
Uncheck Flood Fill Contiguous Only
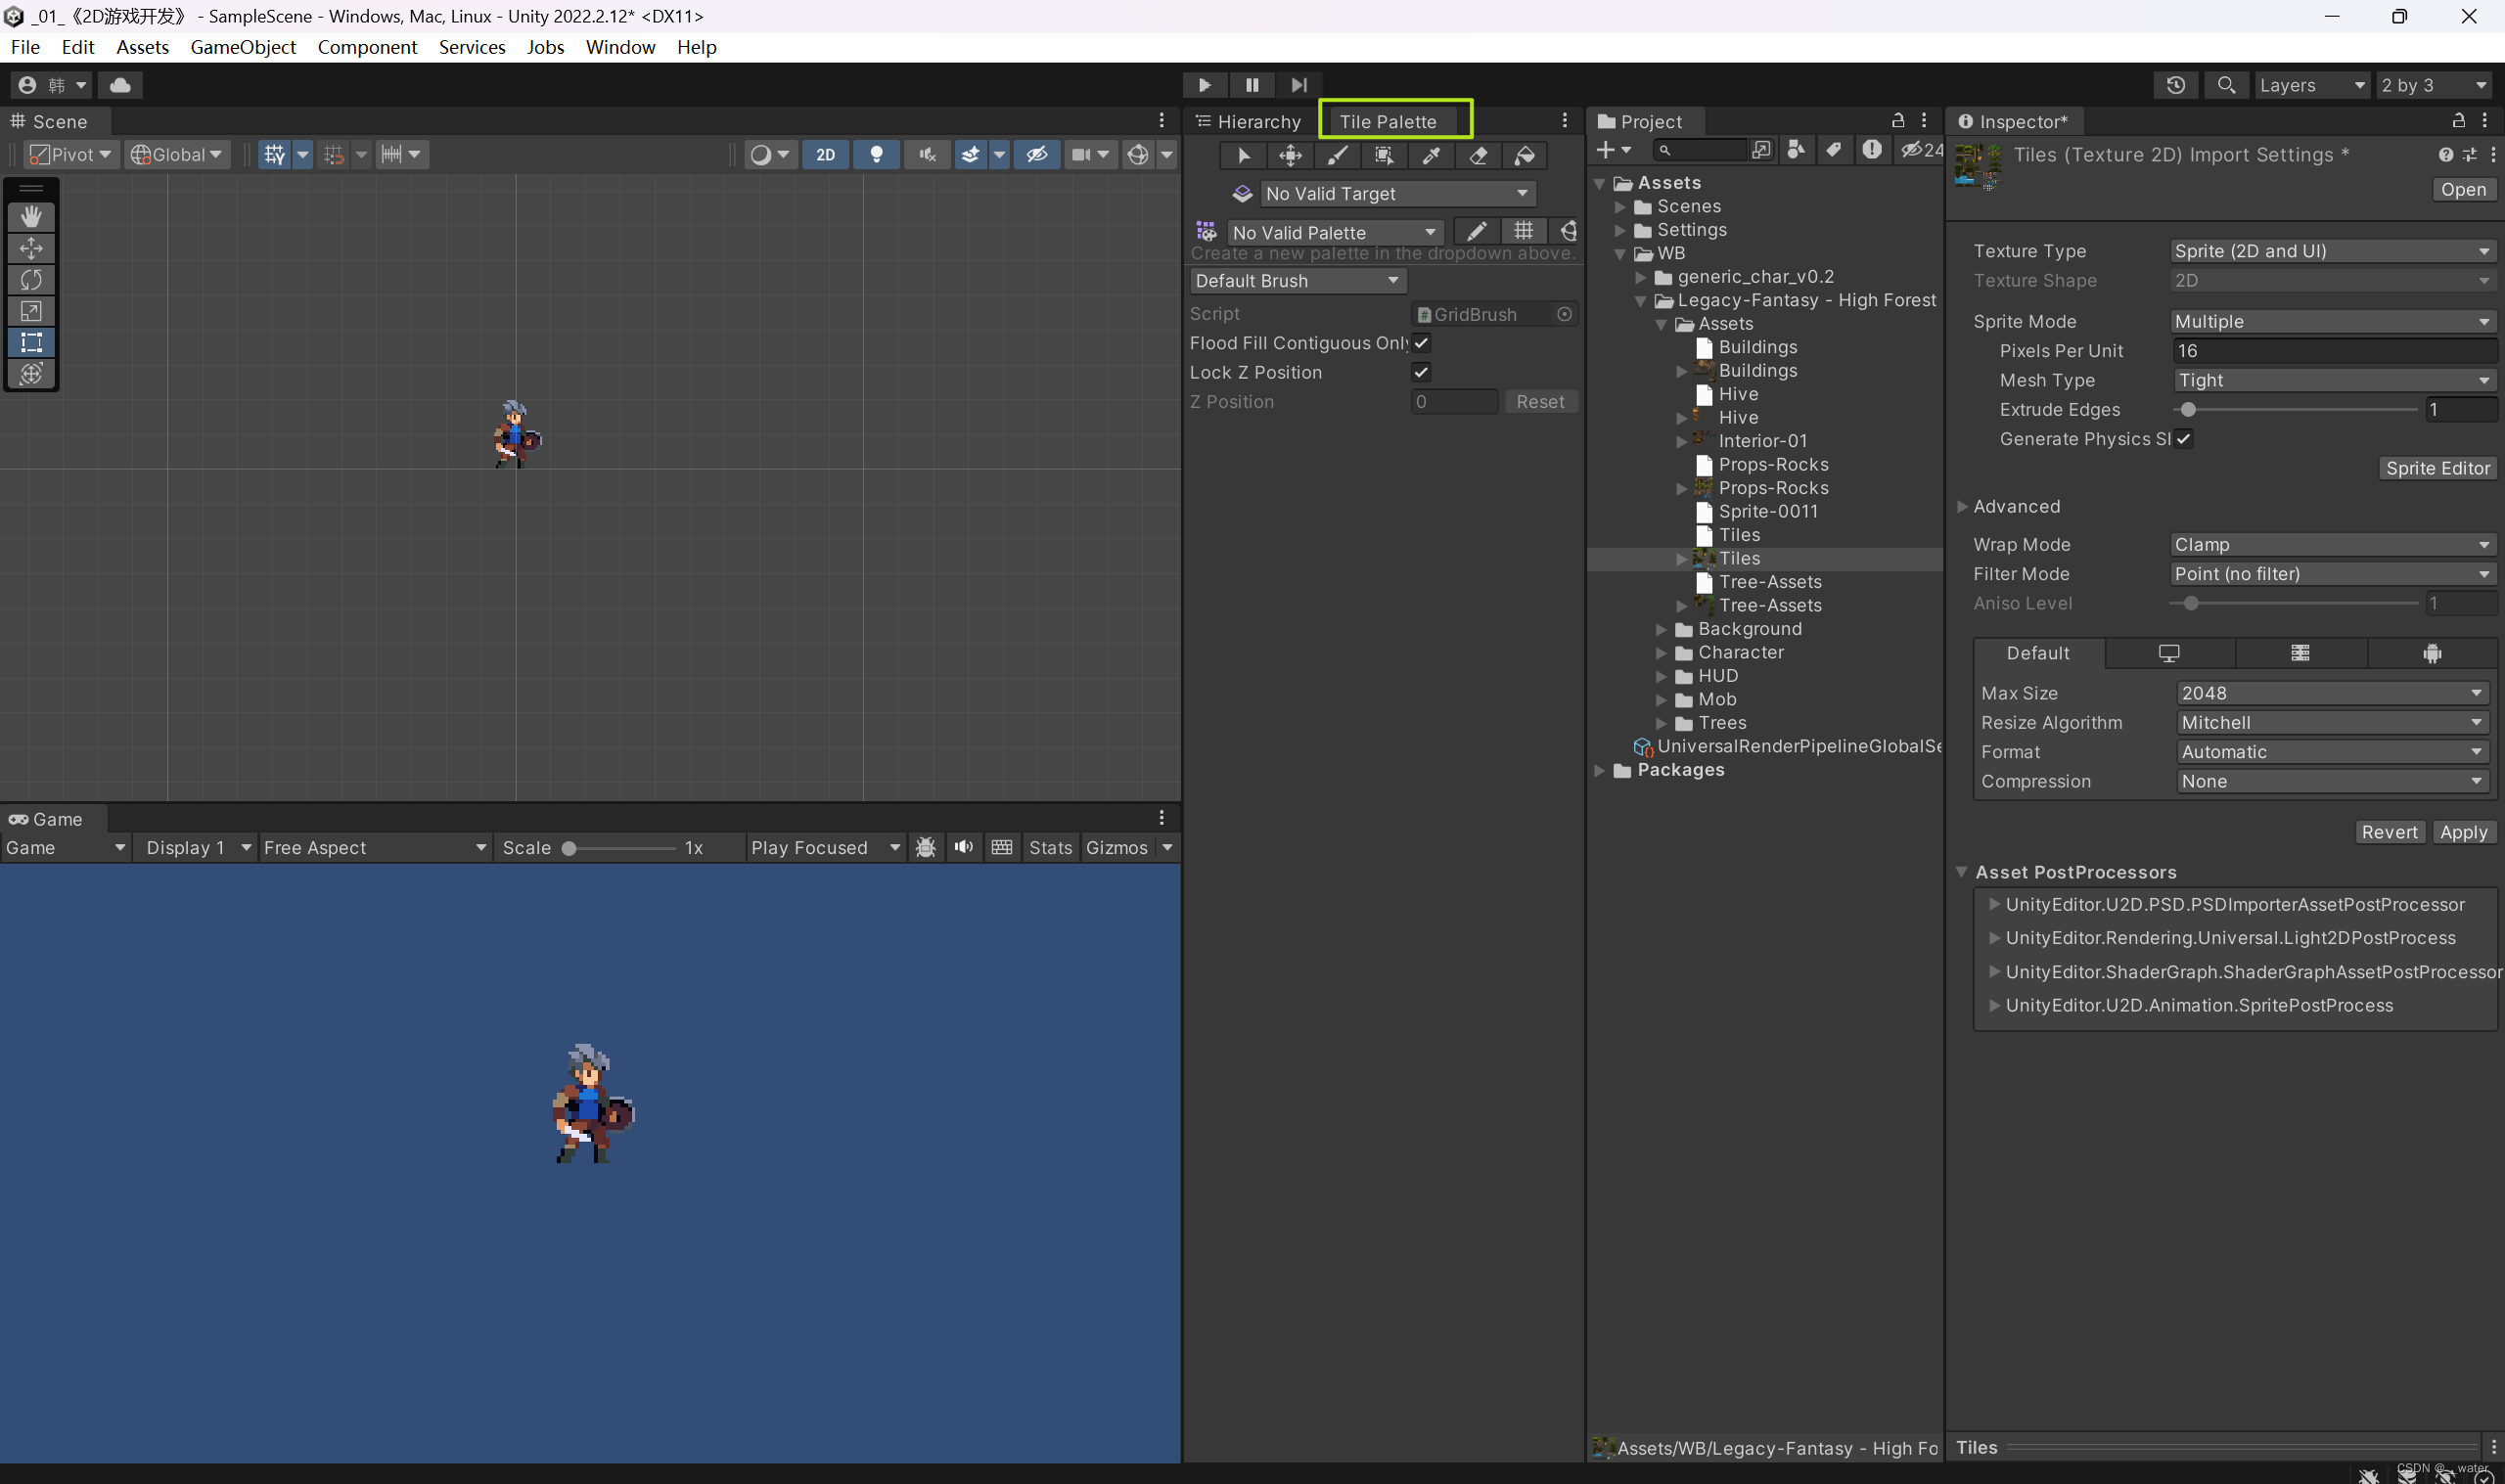click(1421, 342)
